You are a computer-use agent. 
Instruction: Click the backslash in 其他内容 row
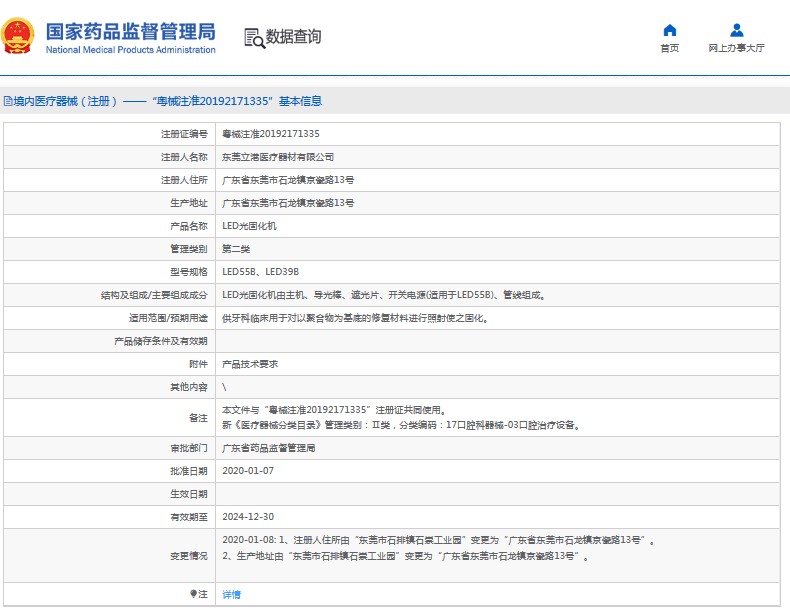pos(224,387)
